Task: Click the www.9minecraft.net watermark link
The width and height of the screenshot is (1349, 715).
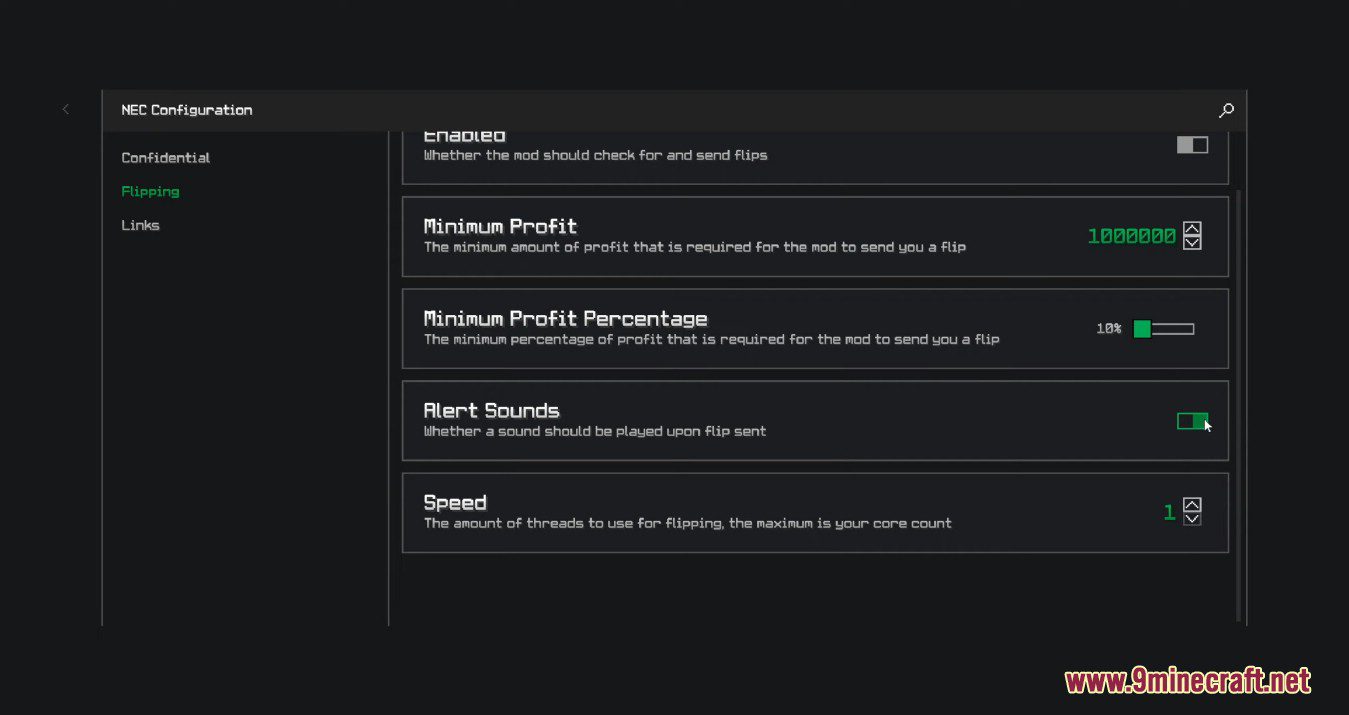Action: [x=1187, y=682]
